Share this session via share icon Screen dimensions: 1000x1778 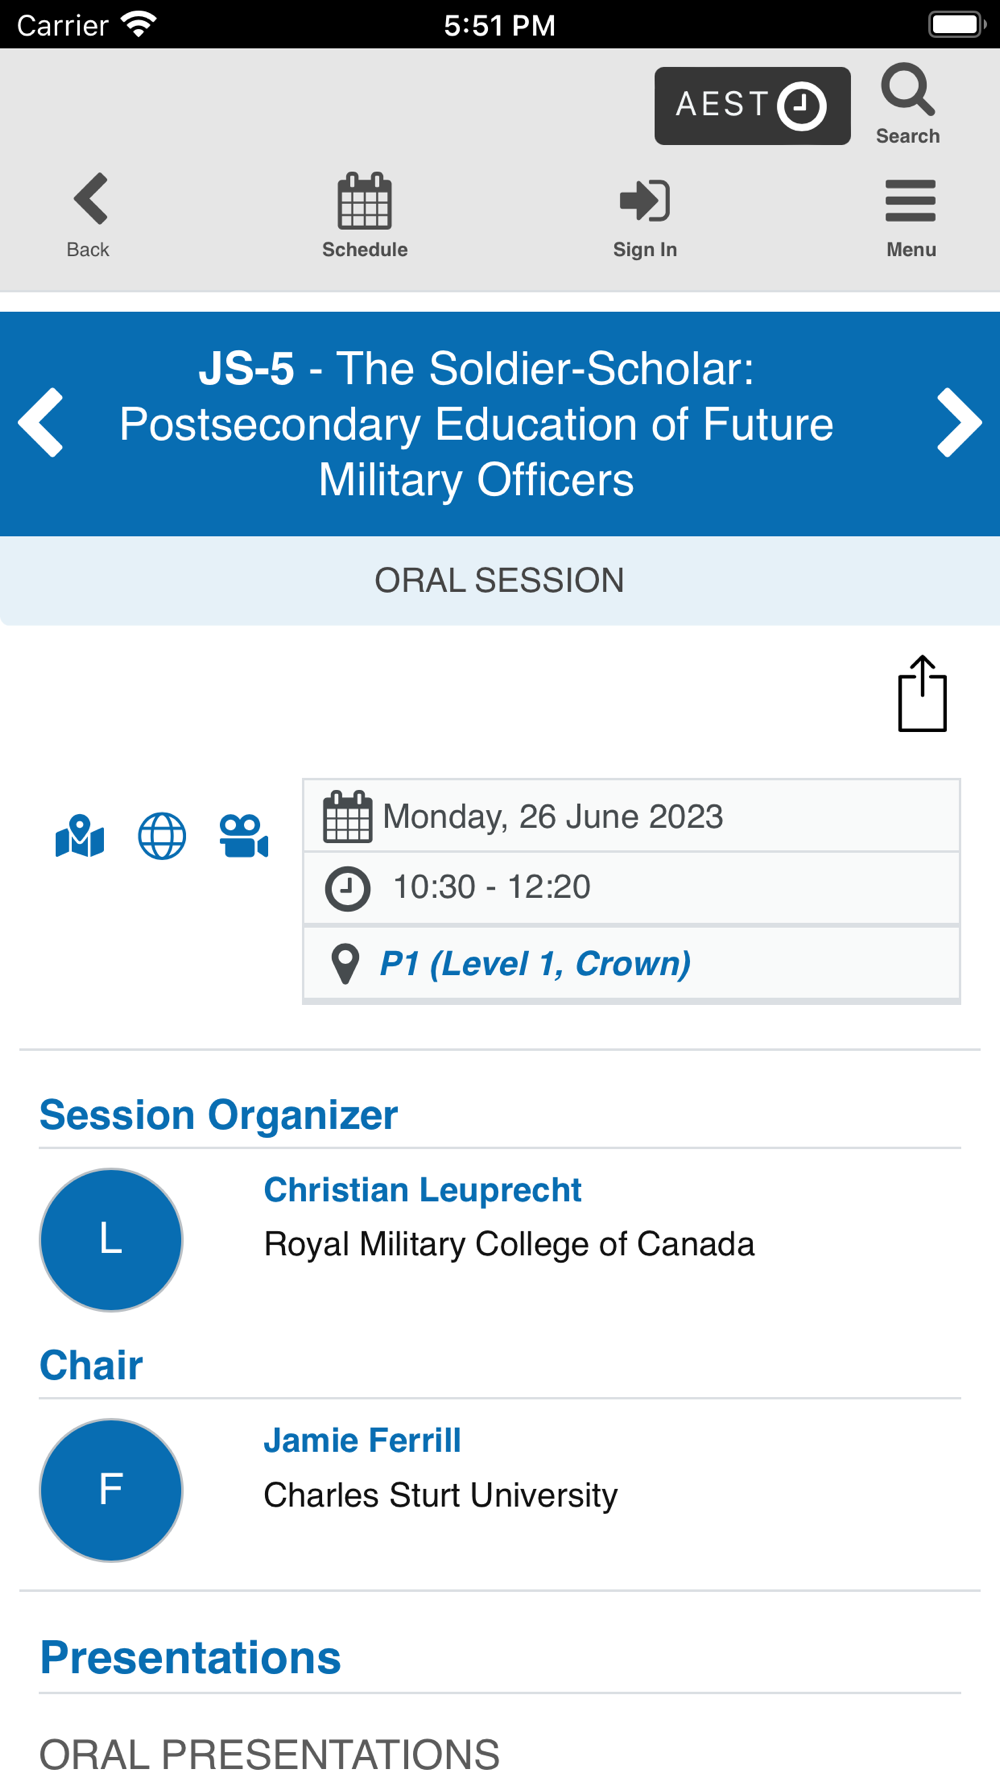(x=922, y=694)
